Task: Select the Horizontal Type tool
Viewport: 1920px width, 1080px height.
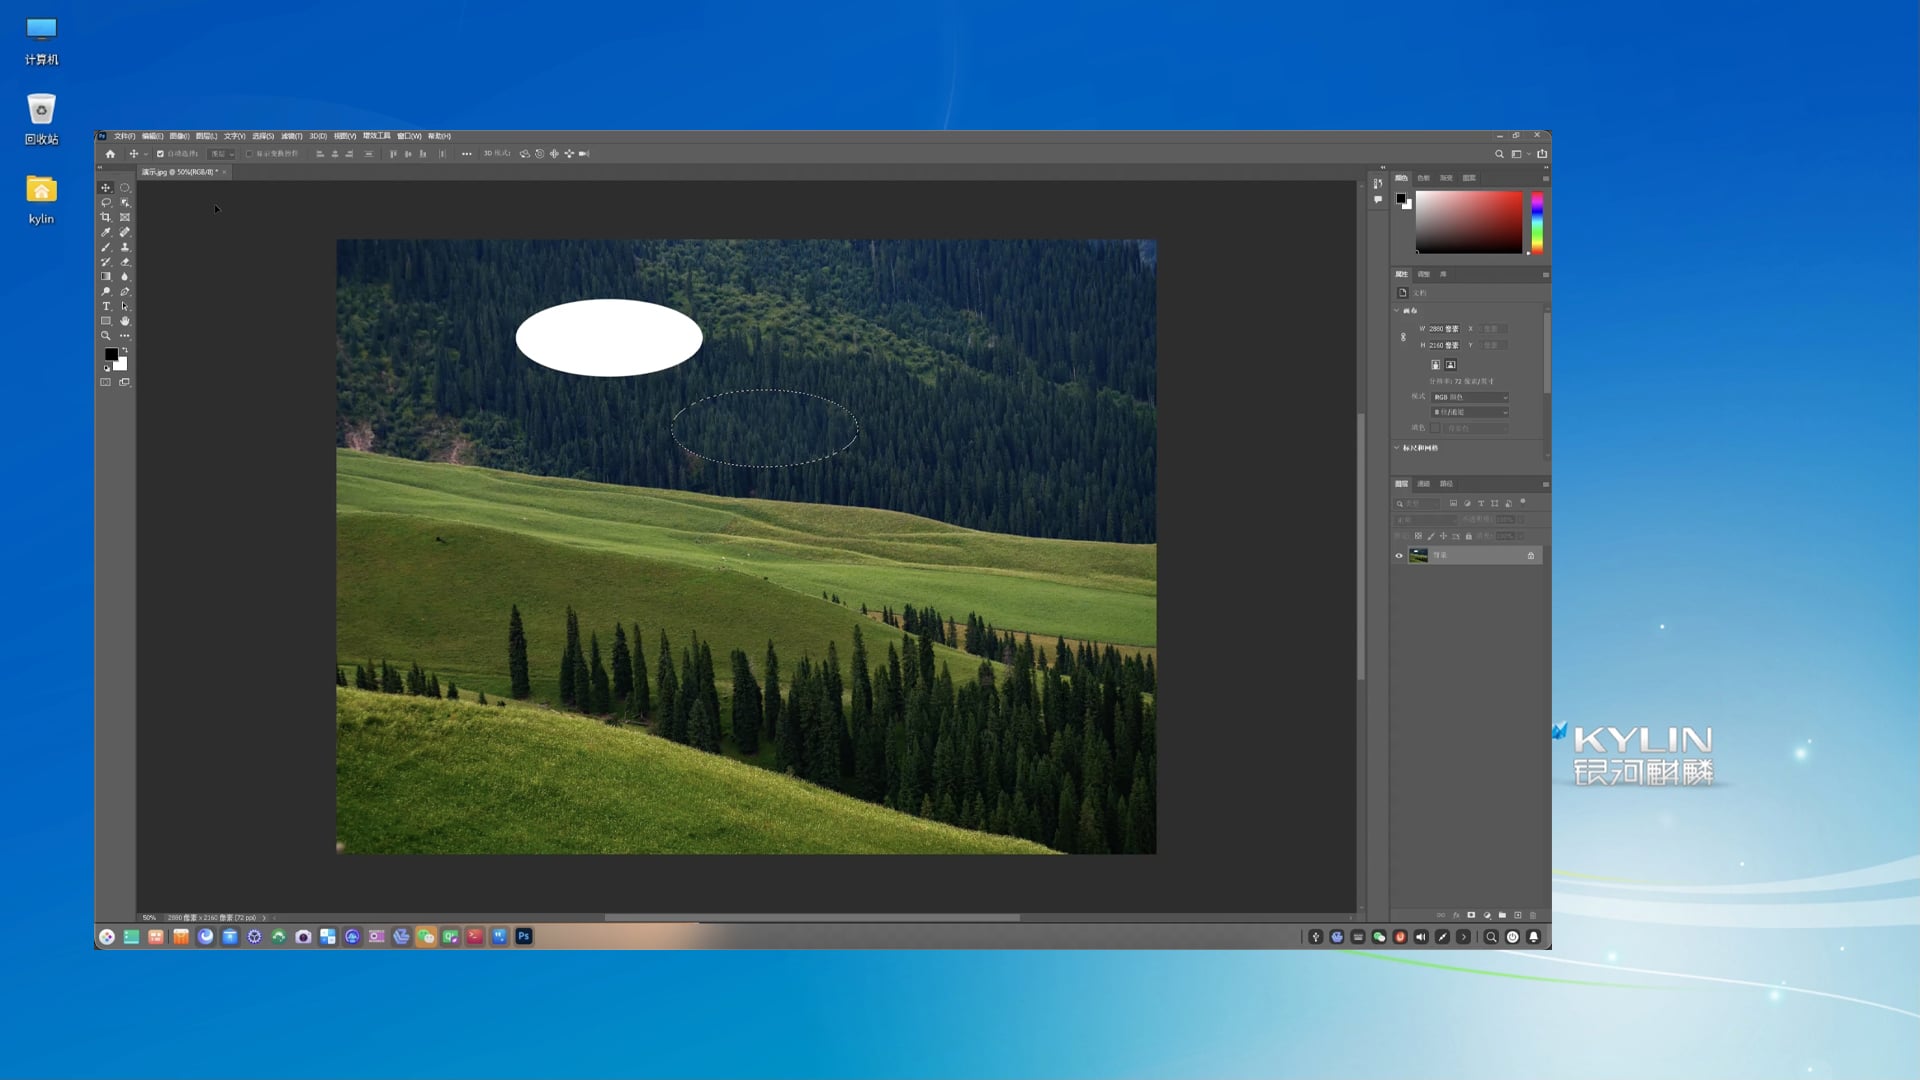Action: 106,306
